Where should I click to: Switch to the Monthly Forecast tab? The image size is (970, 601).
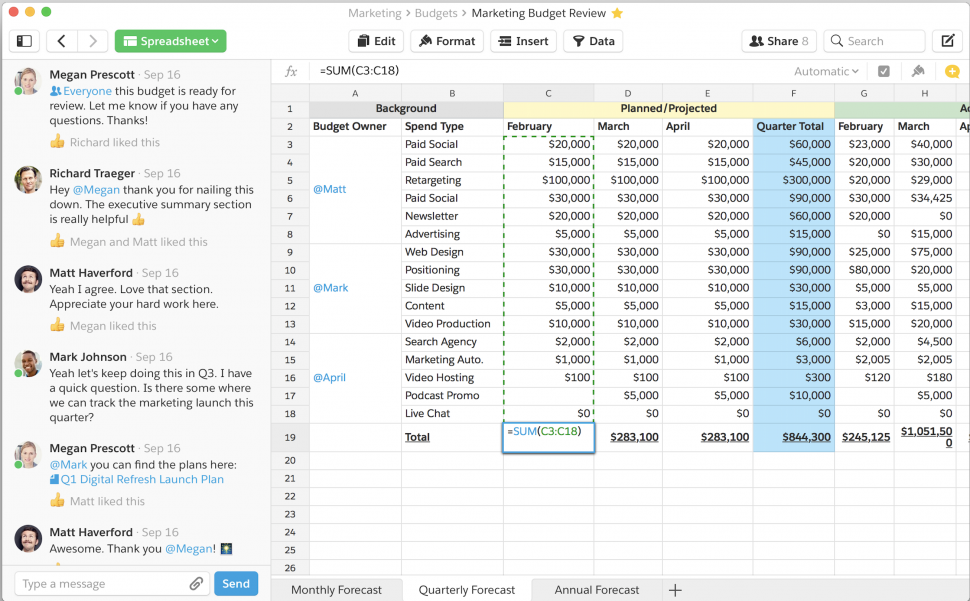click(x=337, y=590)
